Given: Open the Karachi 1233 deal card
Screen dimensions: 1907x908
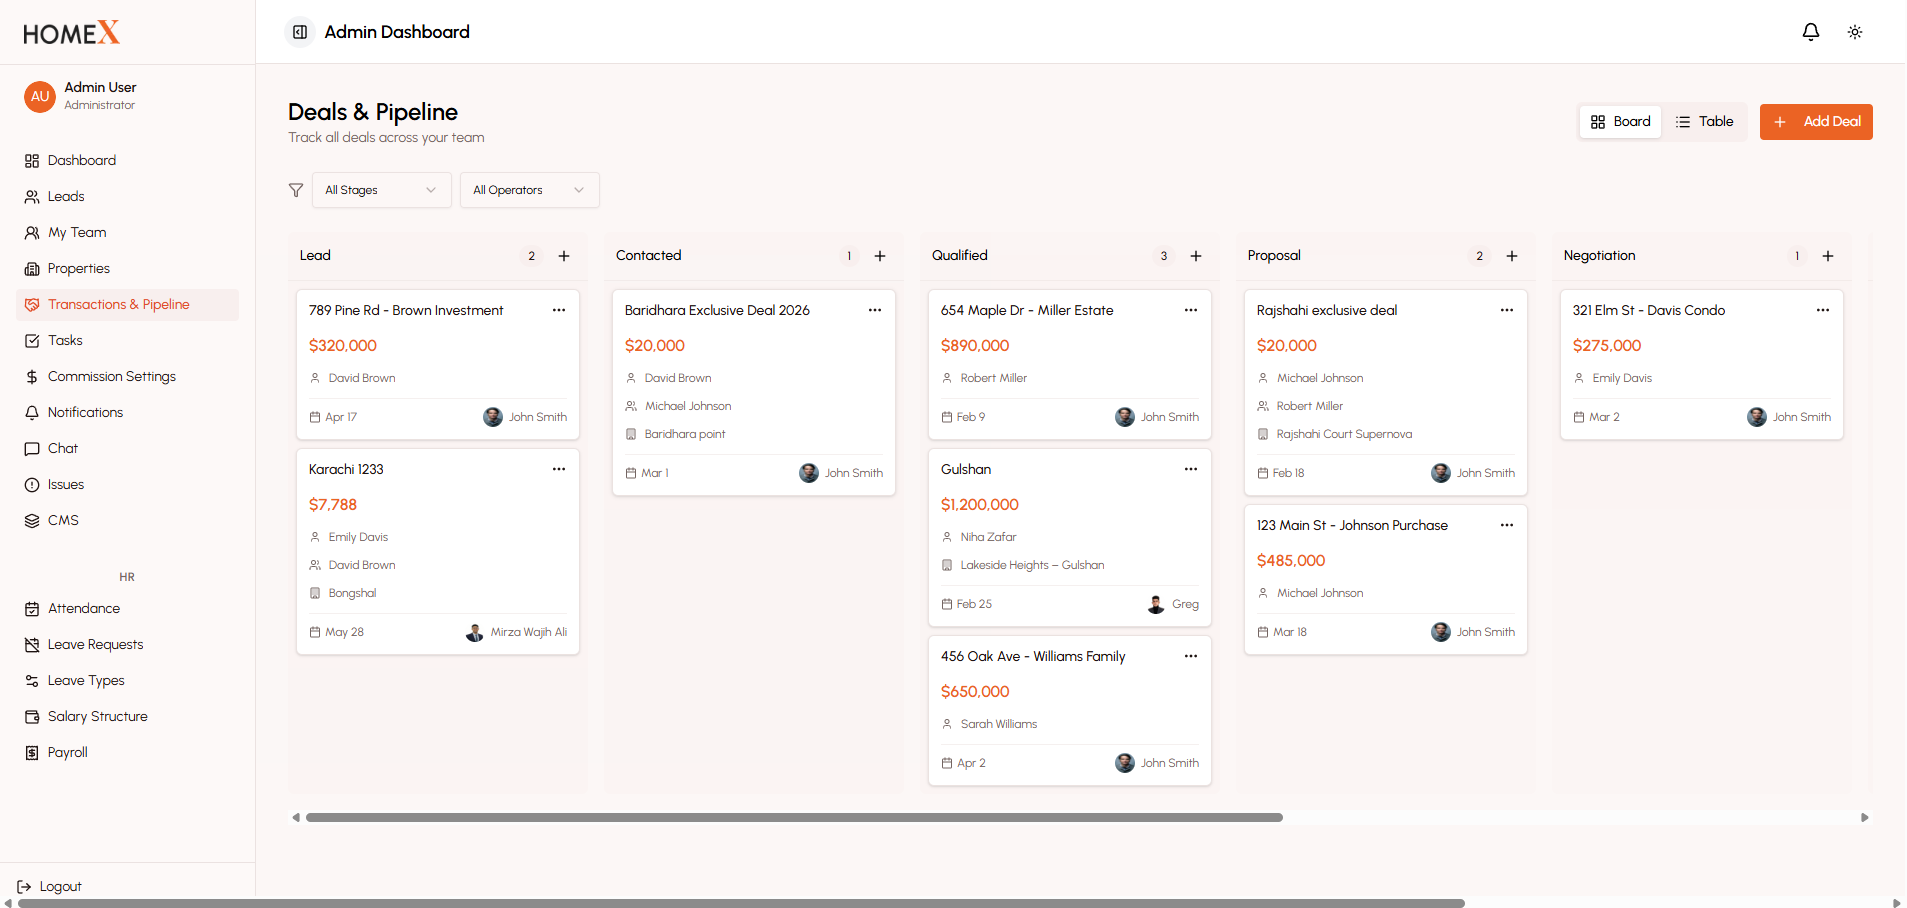Looking at the screenshot, I should [x=438, y=552].
